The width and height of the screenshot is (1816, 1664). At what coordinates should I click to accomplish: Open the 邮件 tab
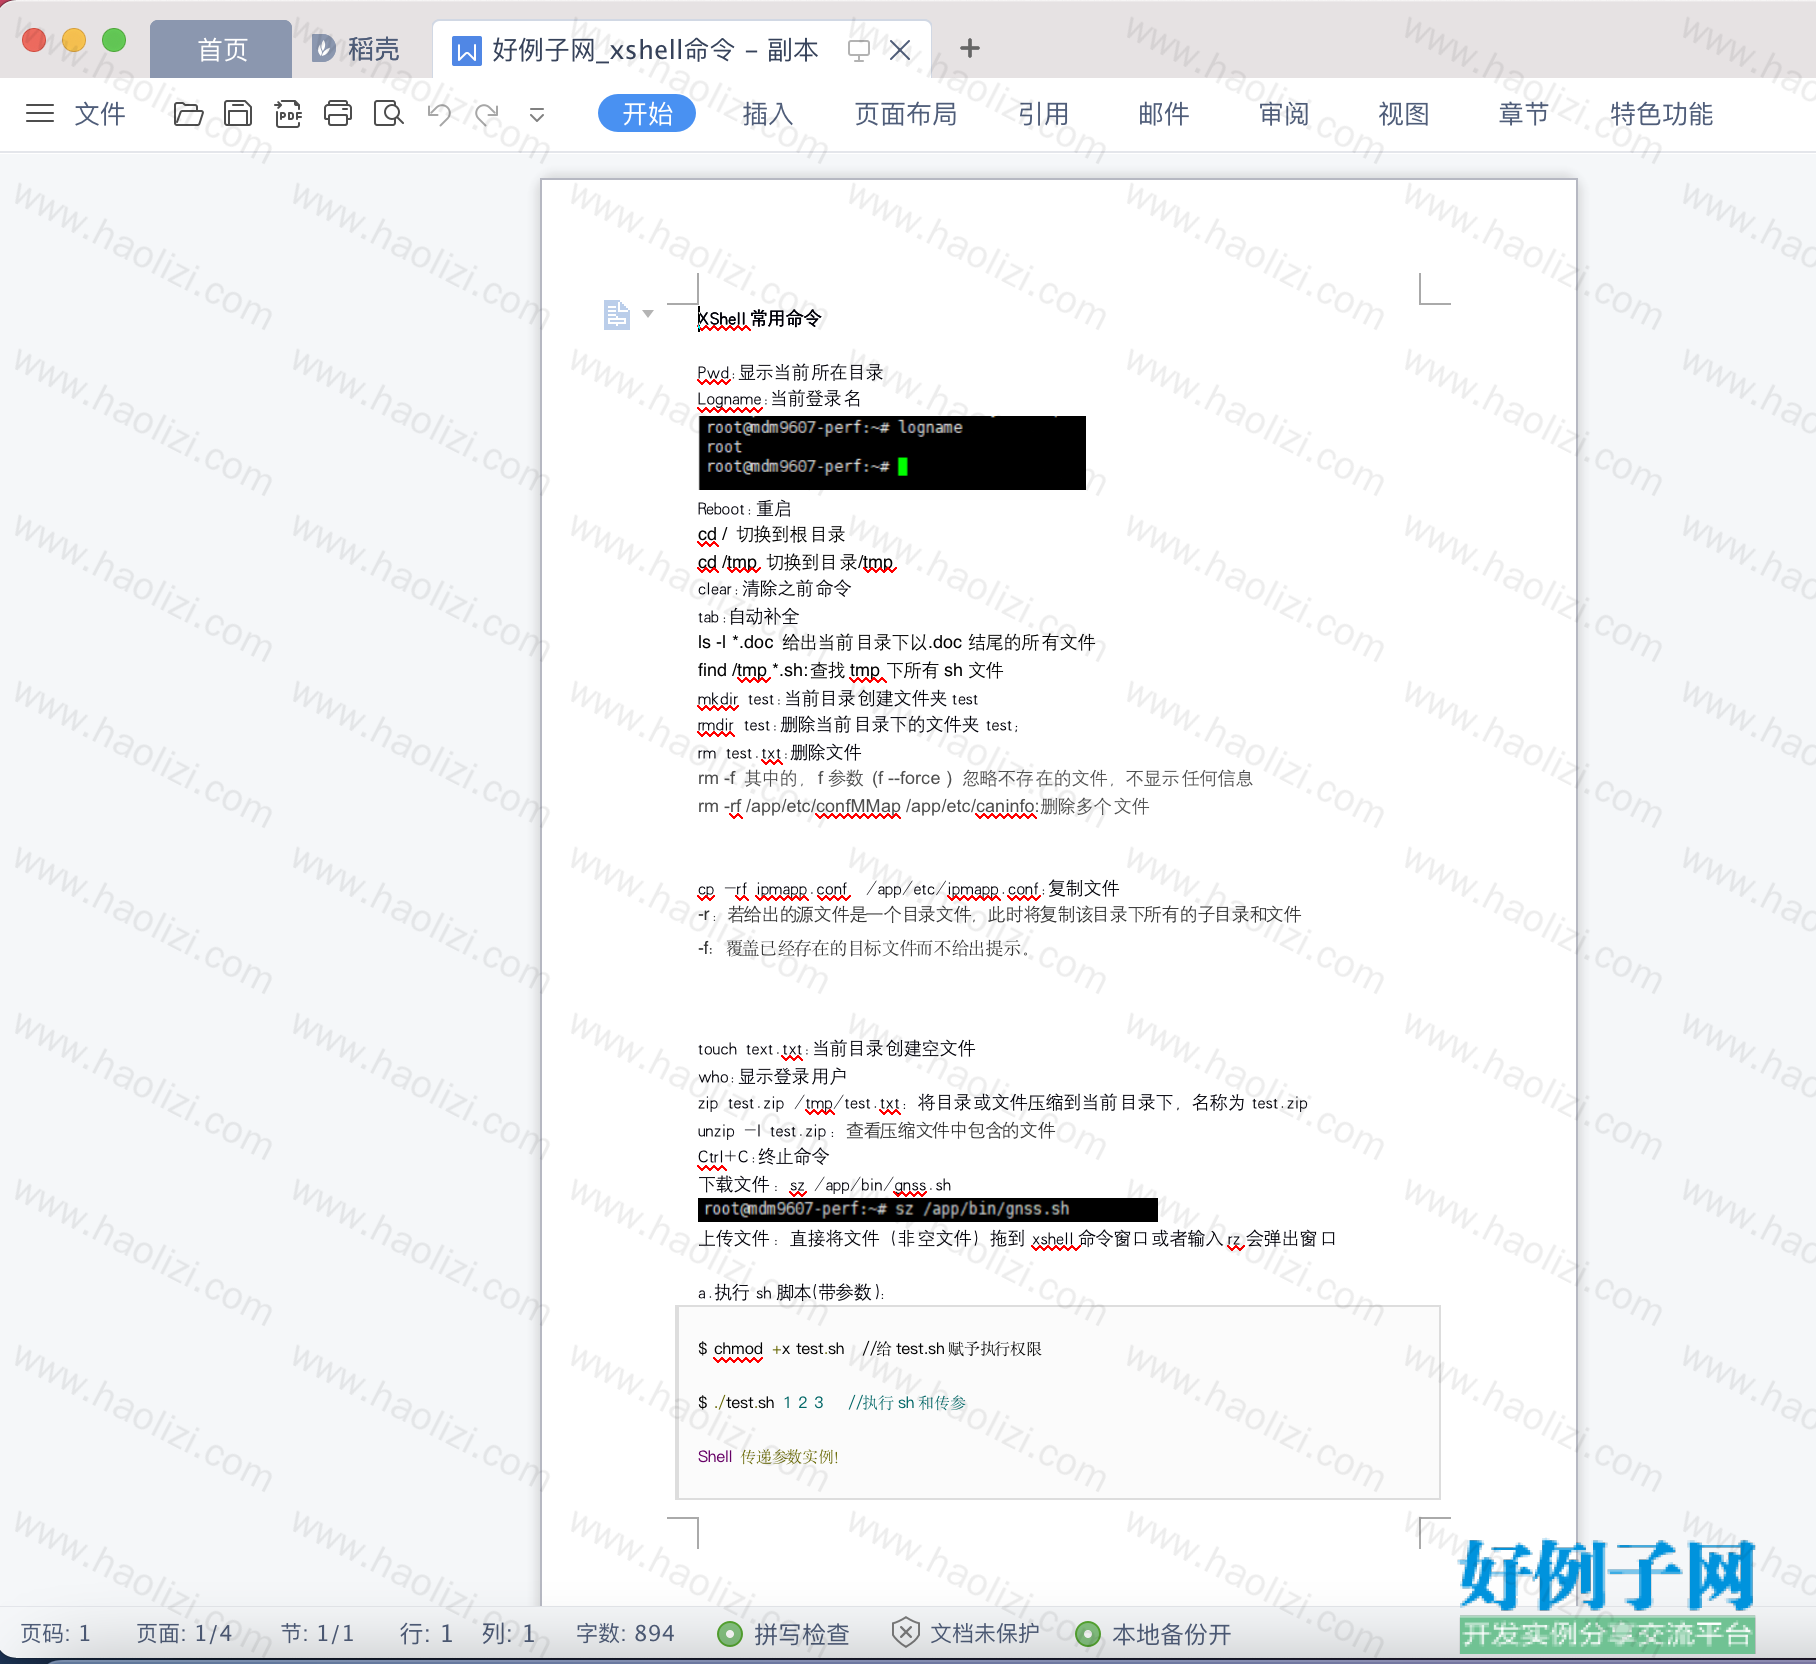coord(1164,114)
